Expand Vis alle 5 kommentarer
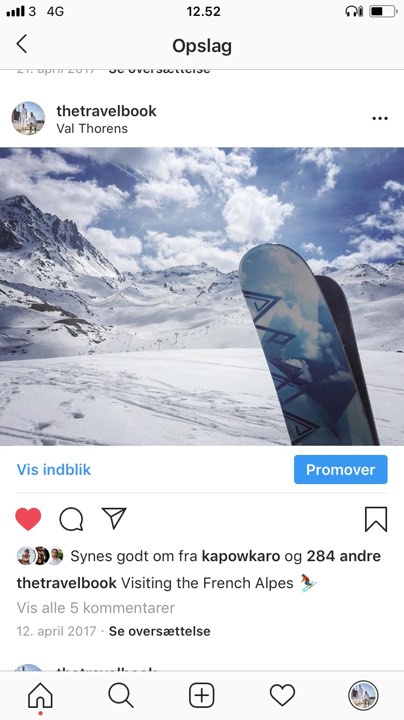404x720 pixels. 95,608
